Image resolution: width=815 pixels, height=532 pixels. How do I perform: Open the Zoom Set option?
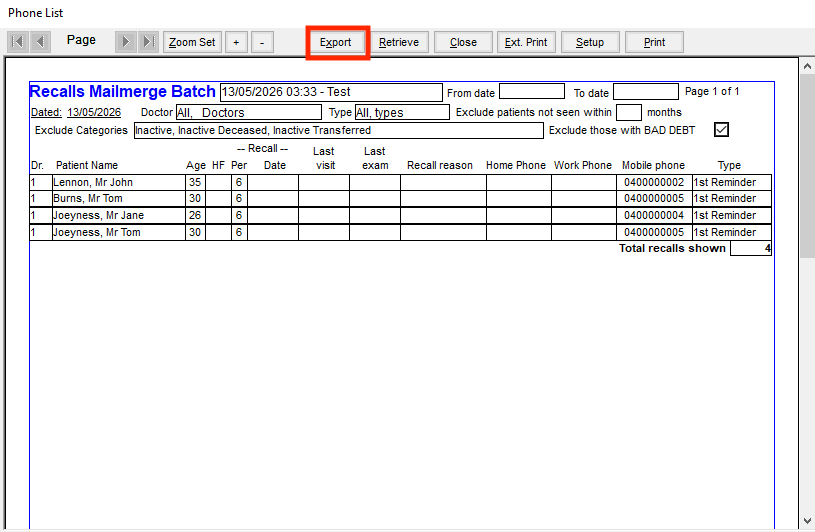(192, 42)
